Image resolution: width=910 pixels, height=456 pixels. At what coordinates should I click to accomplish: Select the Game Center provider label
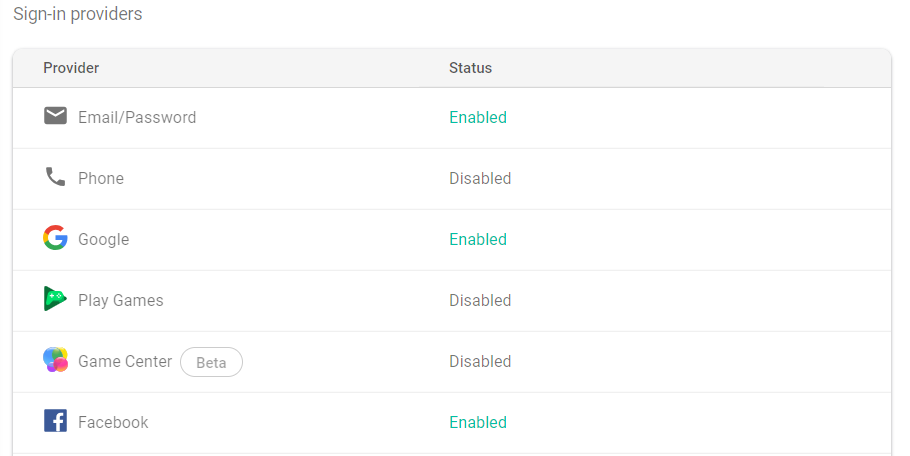pyautogui.click(x=125, y=362)
